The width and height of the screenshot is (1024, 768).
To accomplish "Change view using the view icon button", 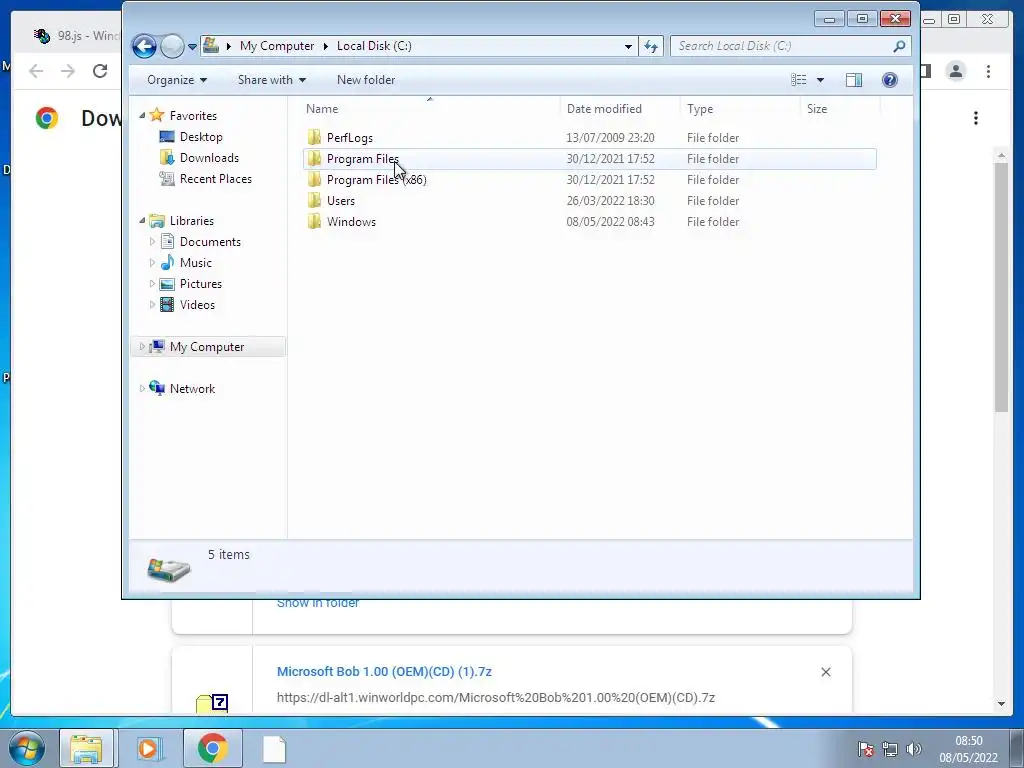I will [799, 80].
